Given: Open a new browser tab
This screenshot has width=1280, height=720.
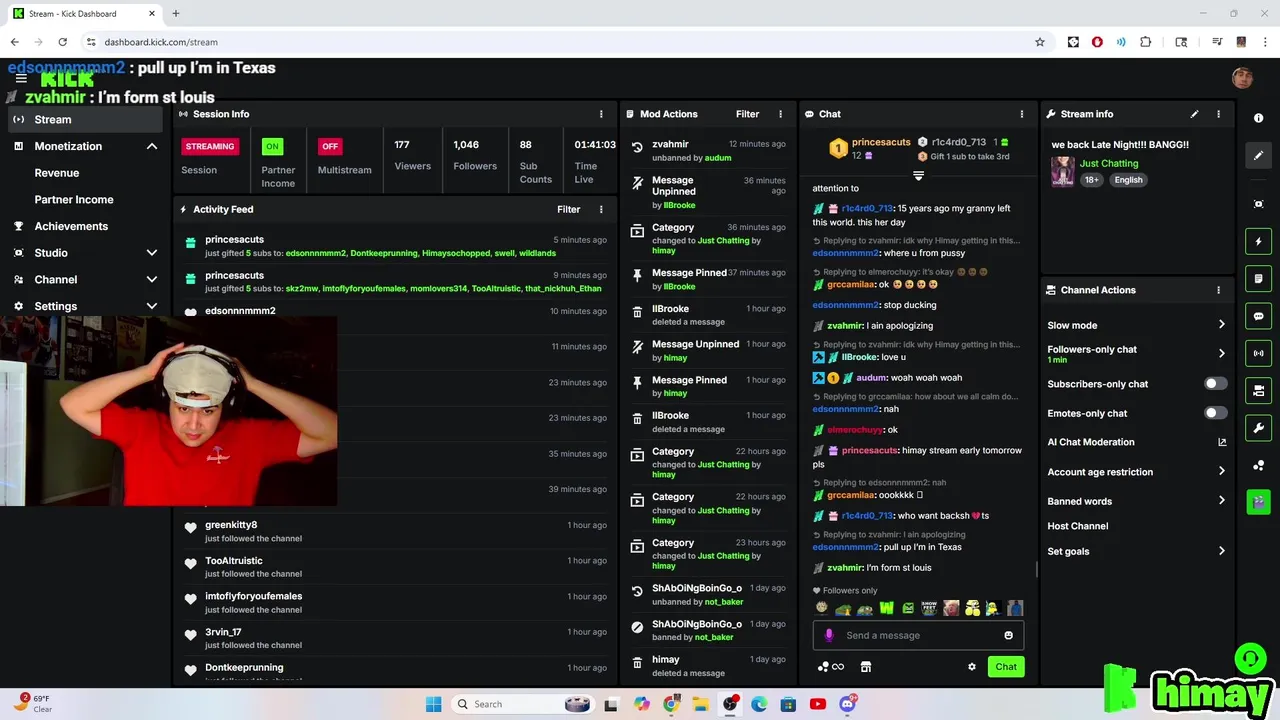Looking at the screenshot, I should [175, 14].
